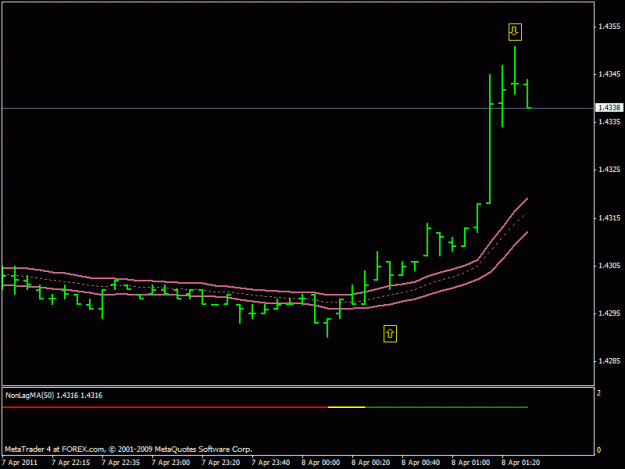This screenshot has width=625, height=469.
Task: Click the 7 Apr 22:15 time label
Action: click(71, 463)
